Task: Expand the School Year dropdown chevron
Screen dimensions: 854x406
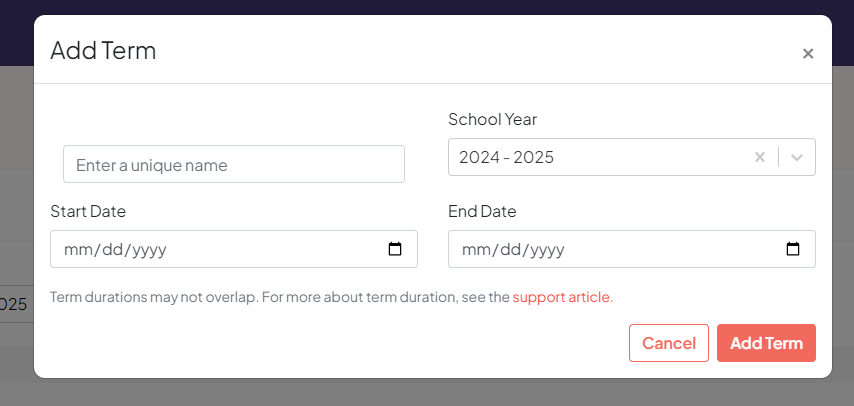Action: click(x=797, y=157)
